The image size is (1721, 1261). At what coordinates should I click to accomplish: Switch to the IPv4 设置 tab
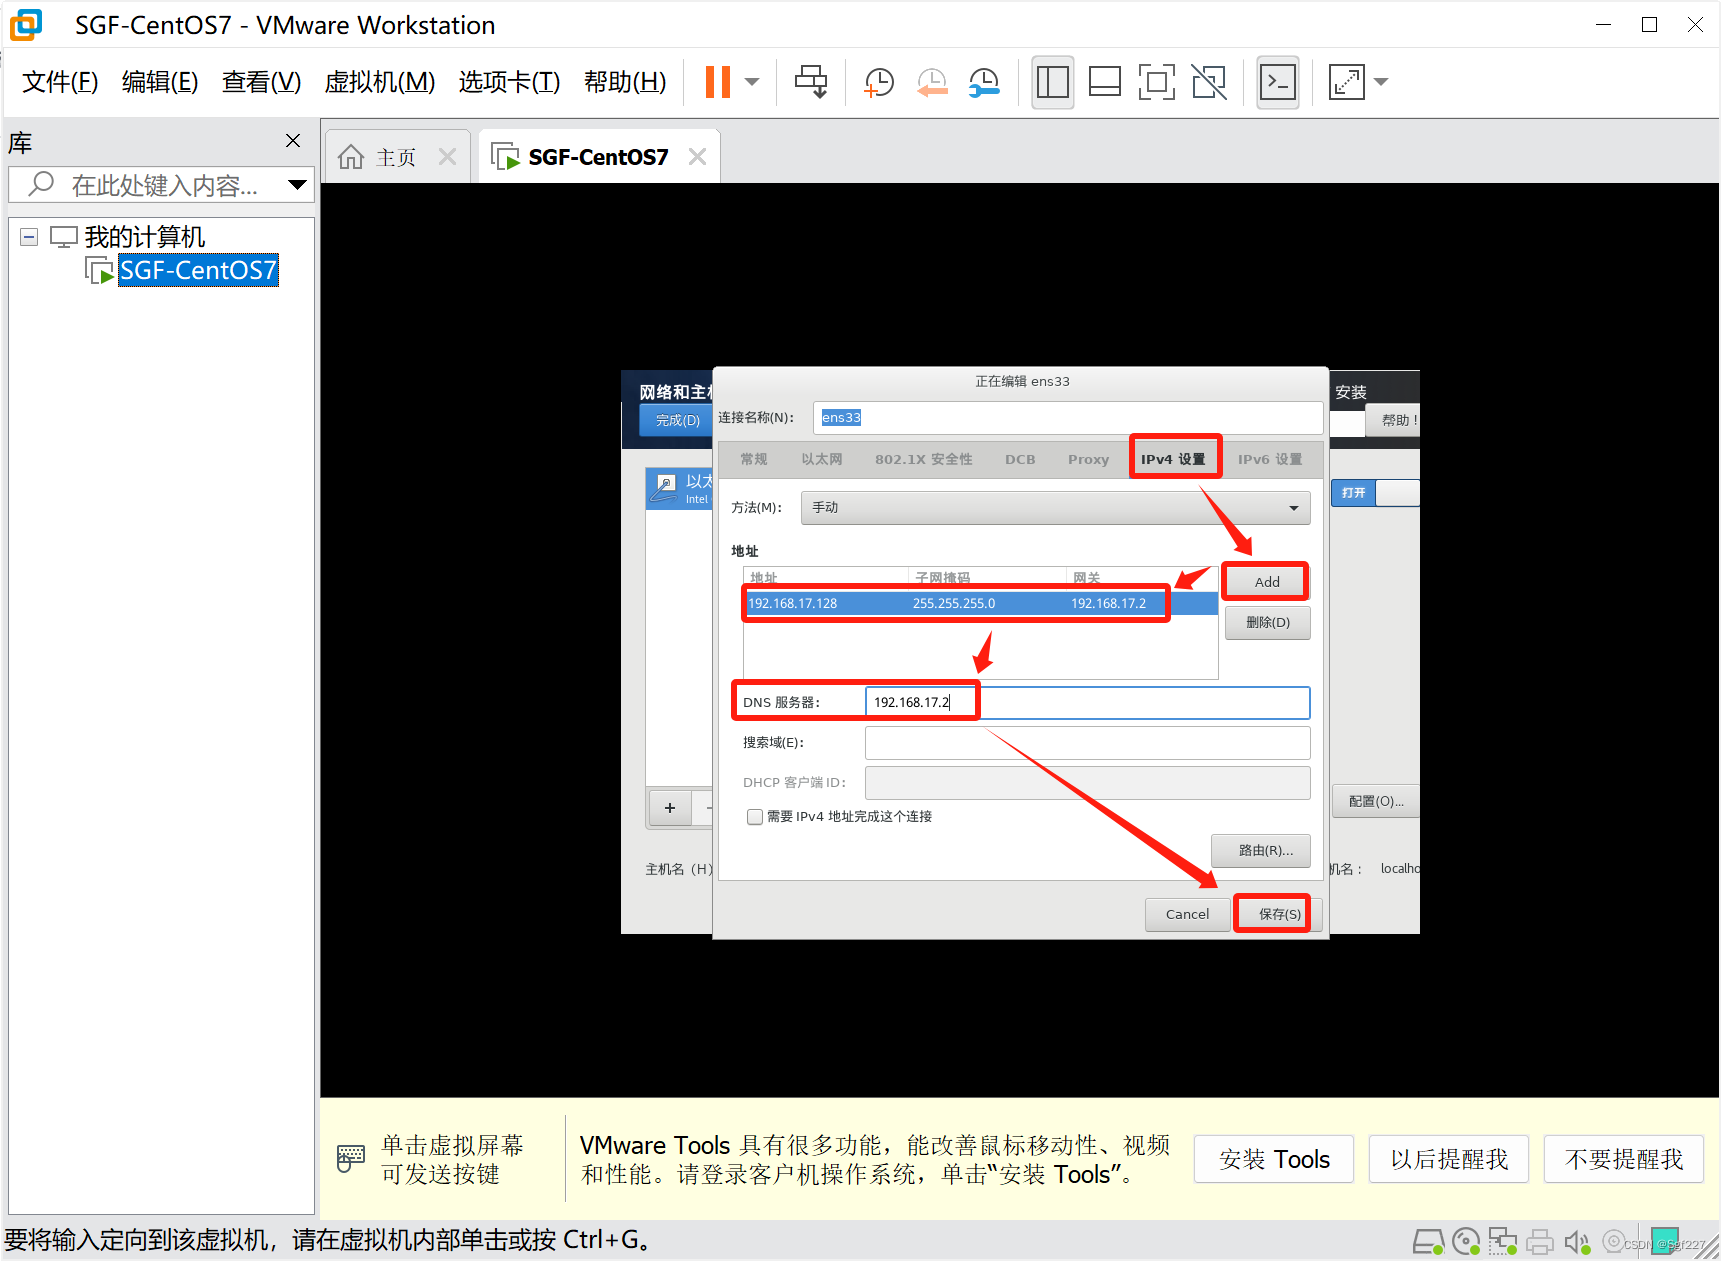(1173, 459)
